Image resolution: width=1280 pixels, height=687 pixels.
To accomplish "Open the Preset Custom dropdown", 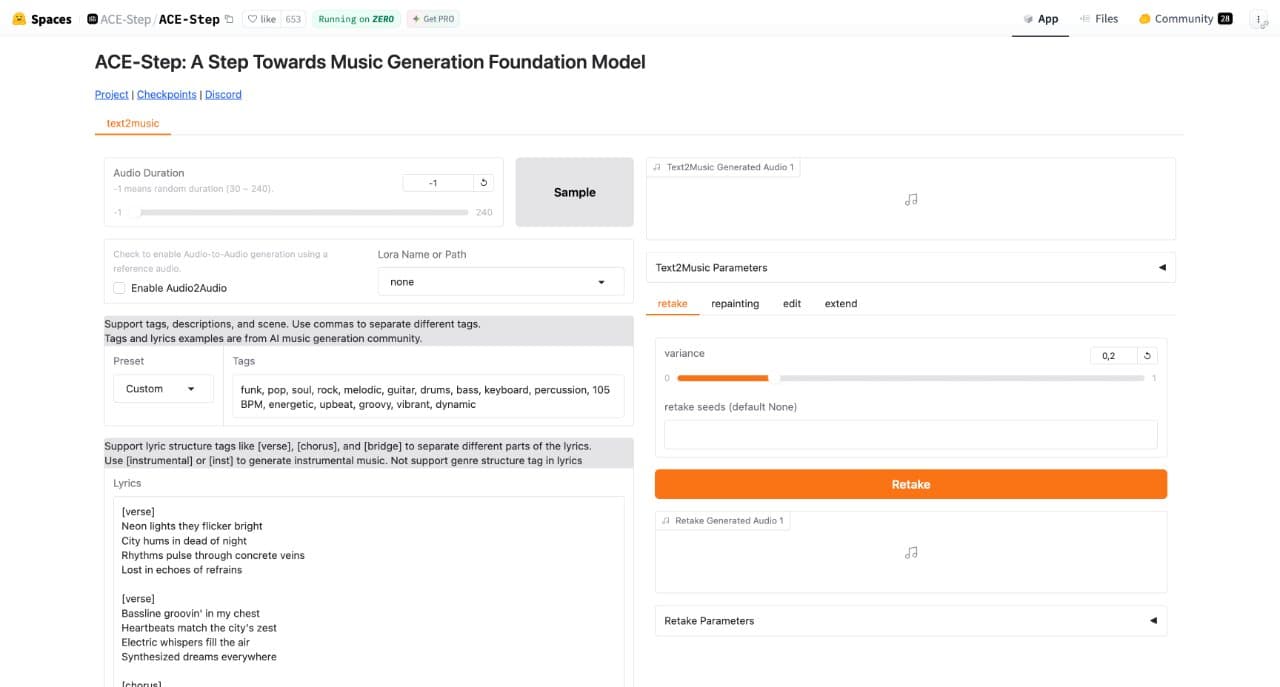I will coord(163,389).
